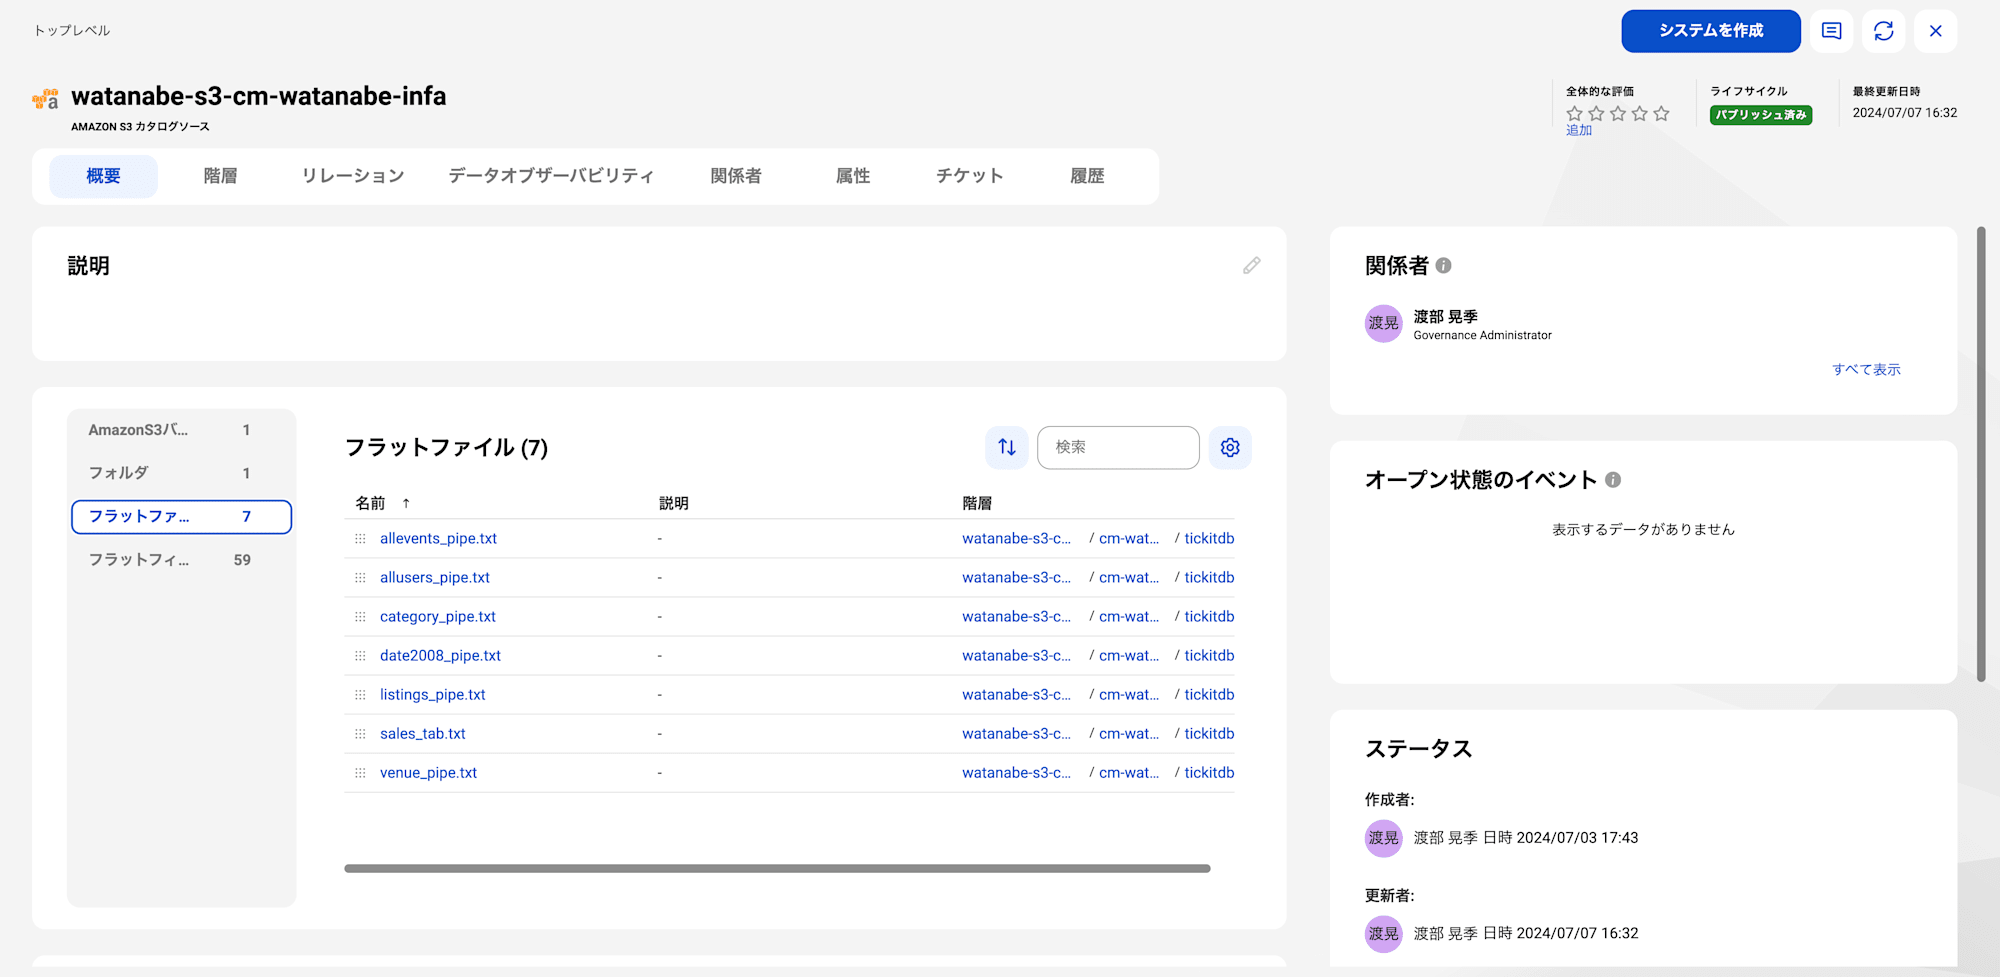Click the drag handle for allevents_pipe.txt row
The height and width of the screenshot is (977, 2000).
click(x=360, y=539)
